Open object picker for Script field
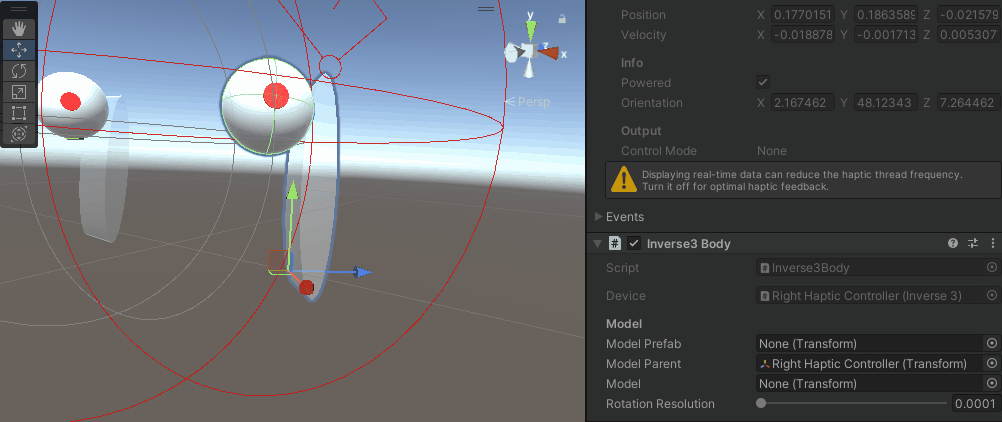 (x=992, y=267)
